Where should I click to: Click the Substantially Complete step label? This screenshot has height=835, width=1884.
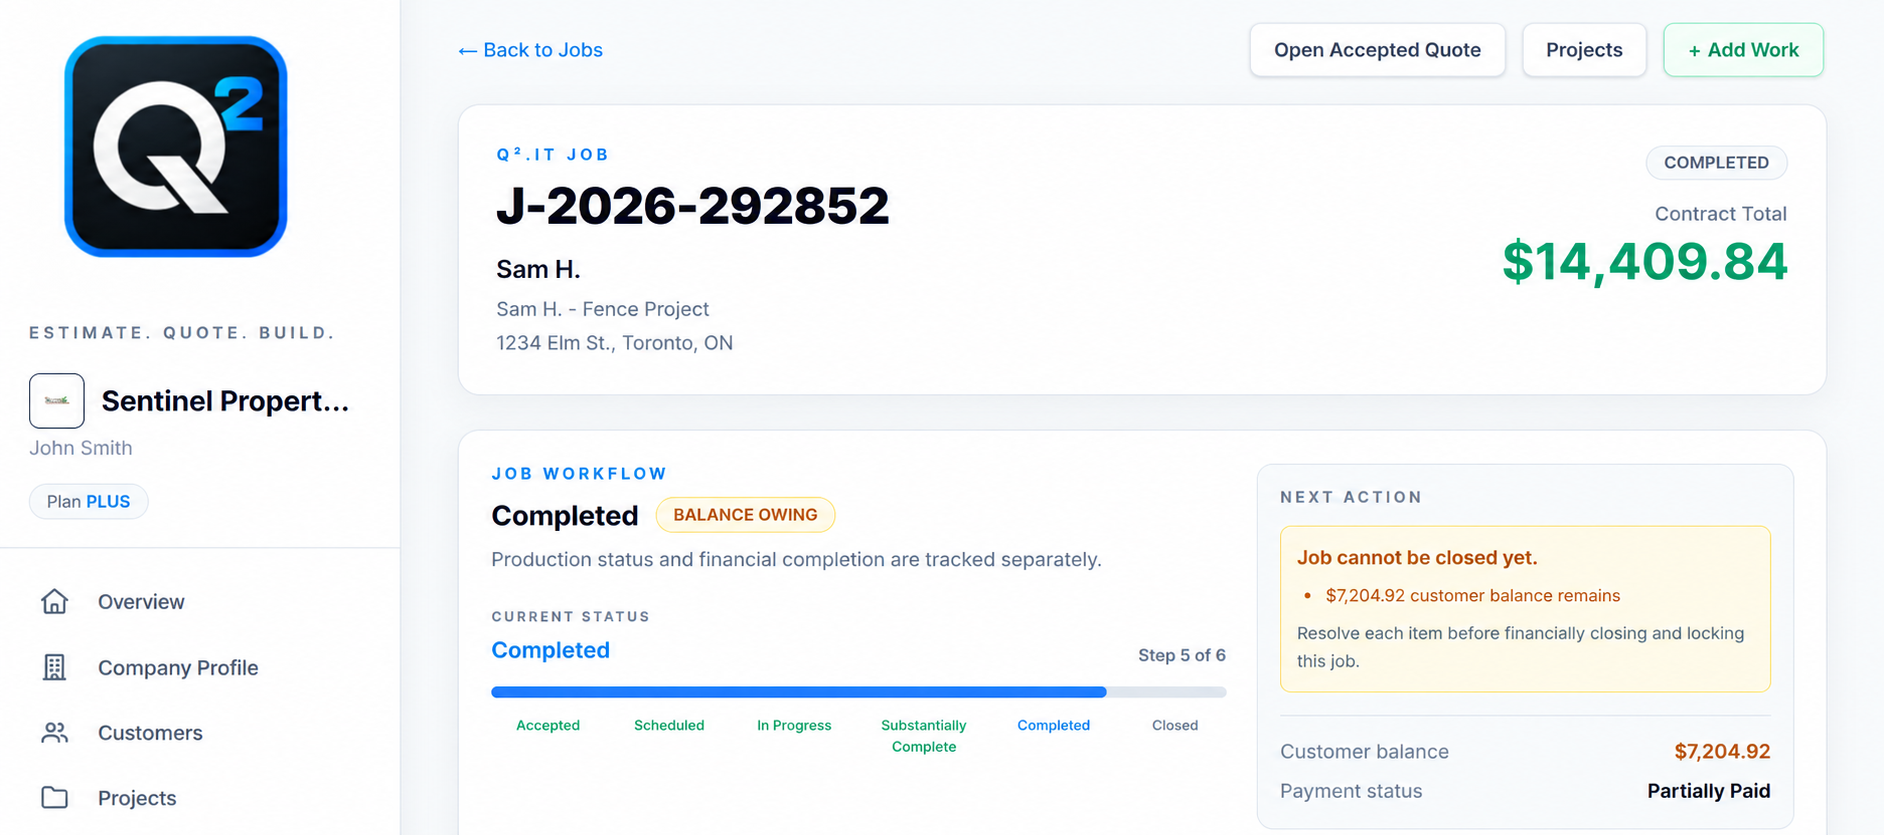pos(924,736)
